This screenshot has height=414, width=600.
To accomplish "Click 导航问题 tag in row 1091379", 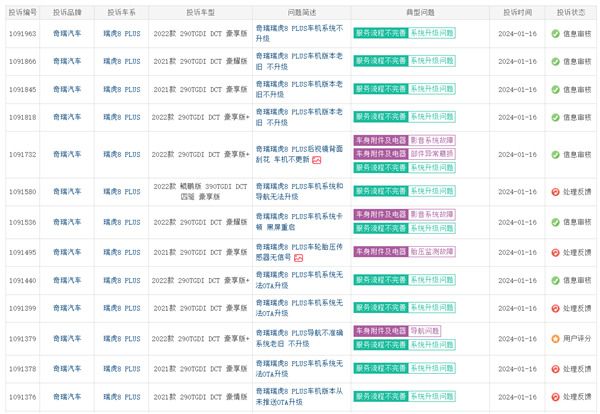I will 424,331.
